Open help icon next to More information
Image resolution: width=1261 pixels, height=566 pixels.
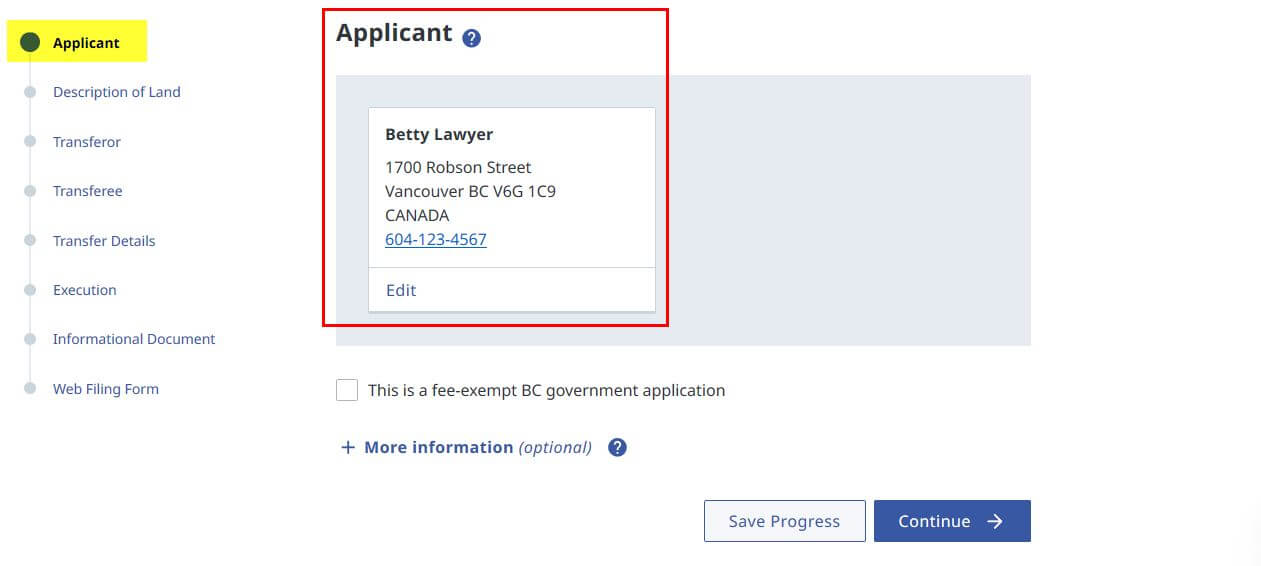click(x=618, y=447)
